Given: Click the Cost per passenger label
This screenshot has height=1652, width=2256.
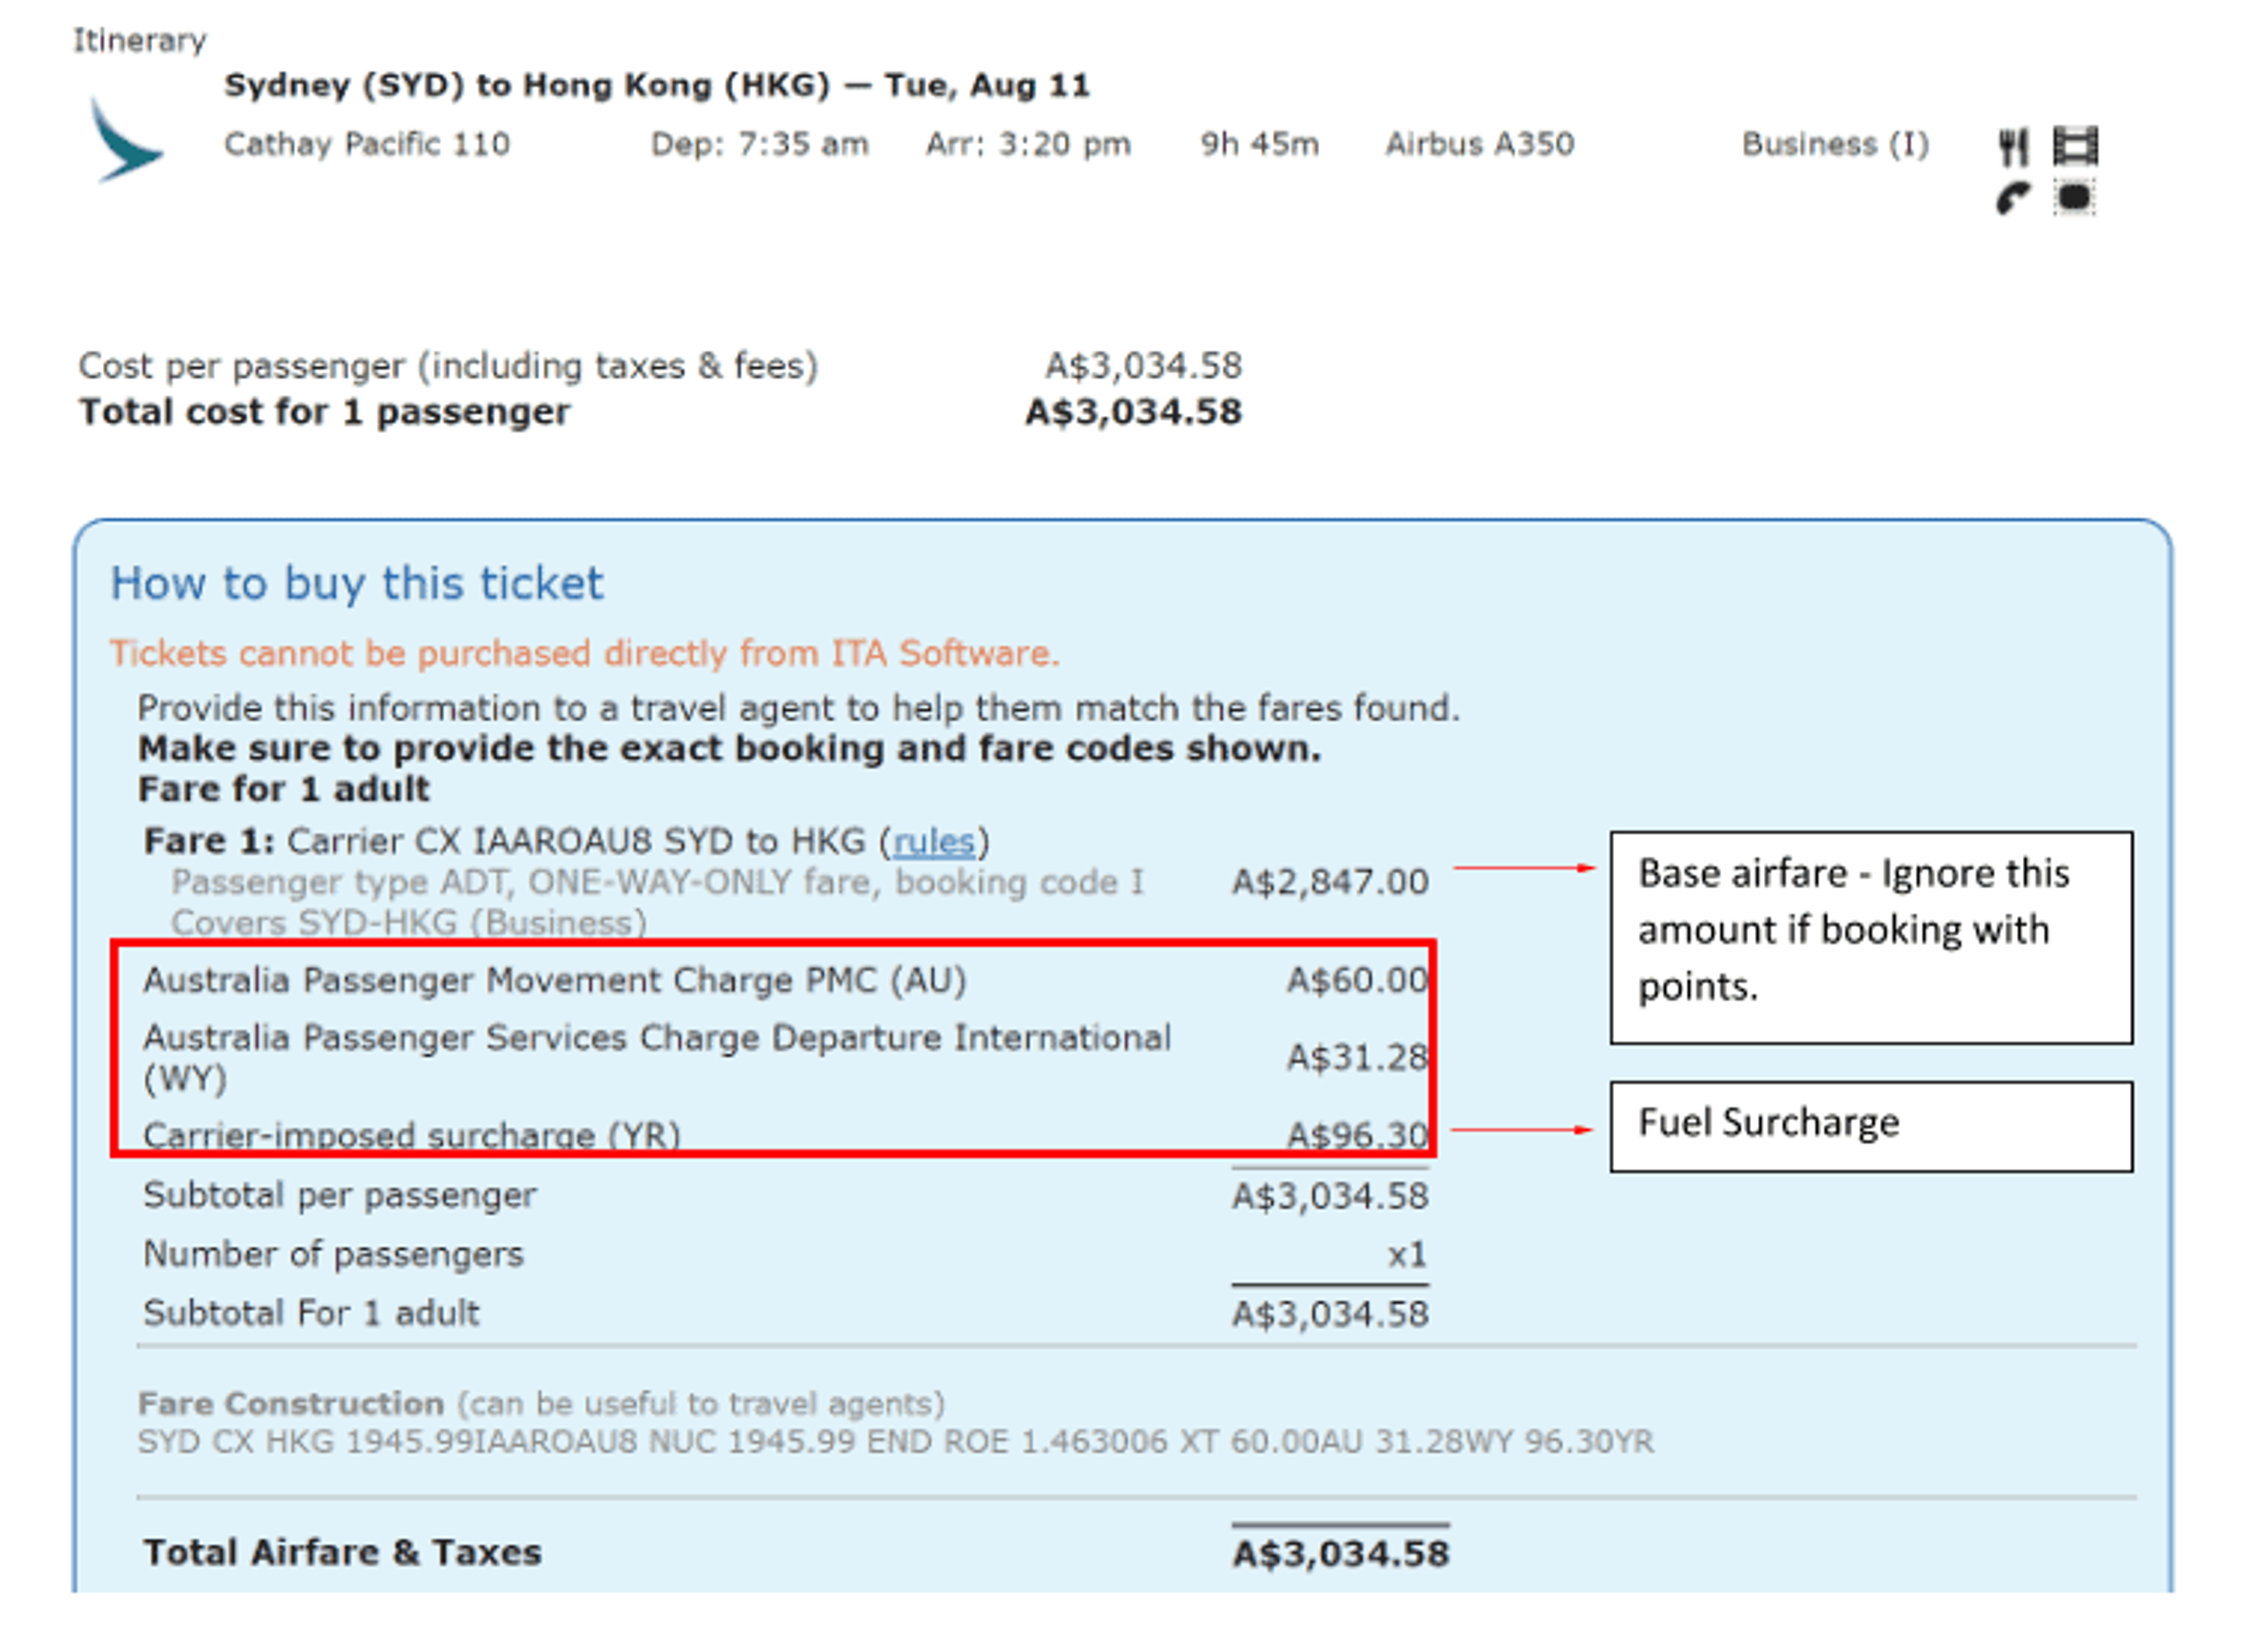Looking at the screenshot, I should coord(448,366).
